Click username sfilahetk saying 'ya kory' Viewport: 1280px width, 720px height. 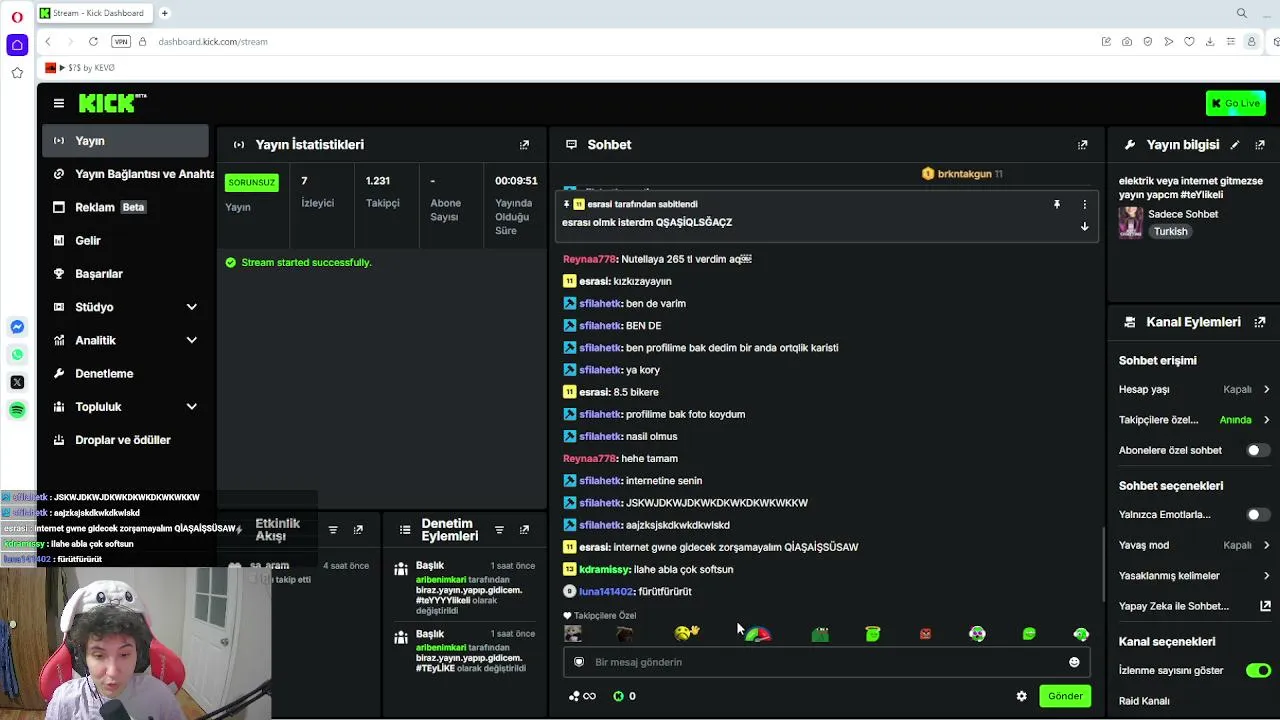coord(600,370)
